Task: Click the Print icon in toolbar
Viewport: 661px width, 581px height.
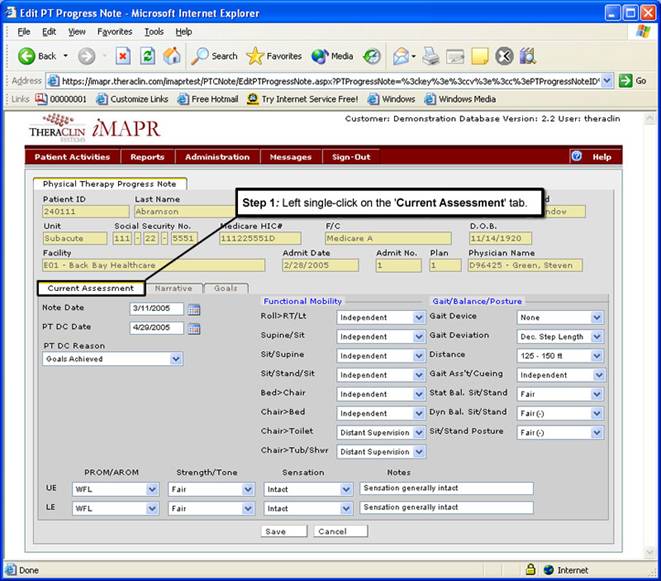Action: point(430,56)
